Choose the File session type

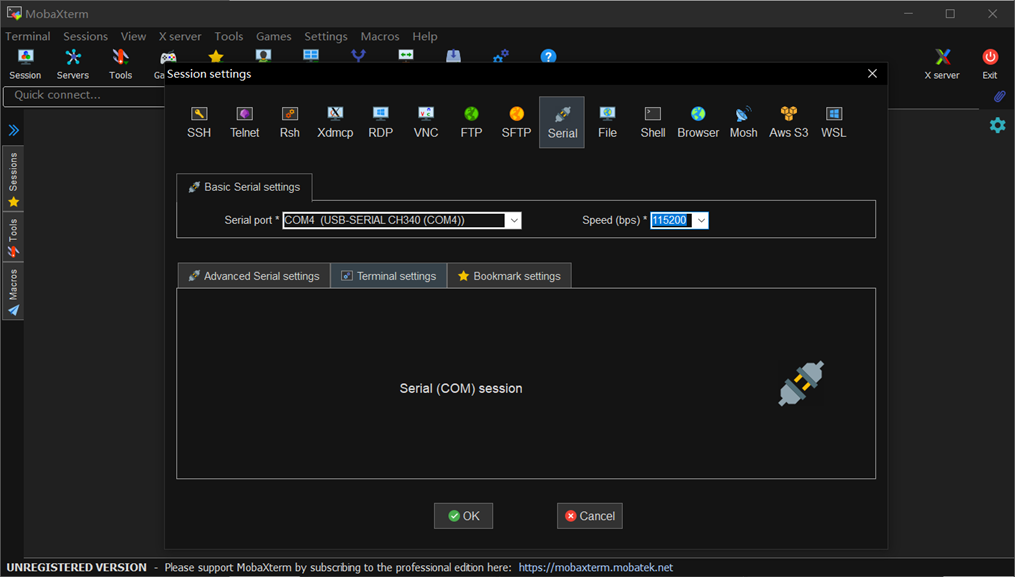[x=607, y=122]
